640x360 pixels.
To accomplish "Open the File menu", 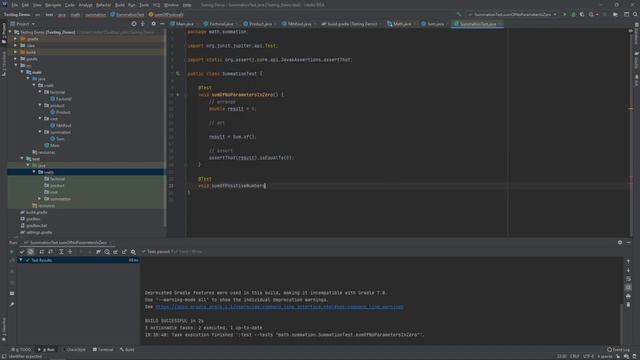I will (15, 5).
